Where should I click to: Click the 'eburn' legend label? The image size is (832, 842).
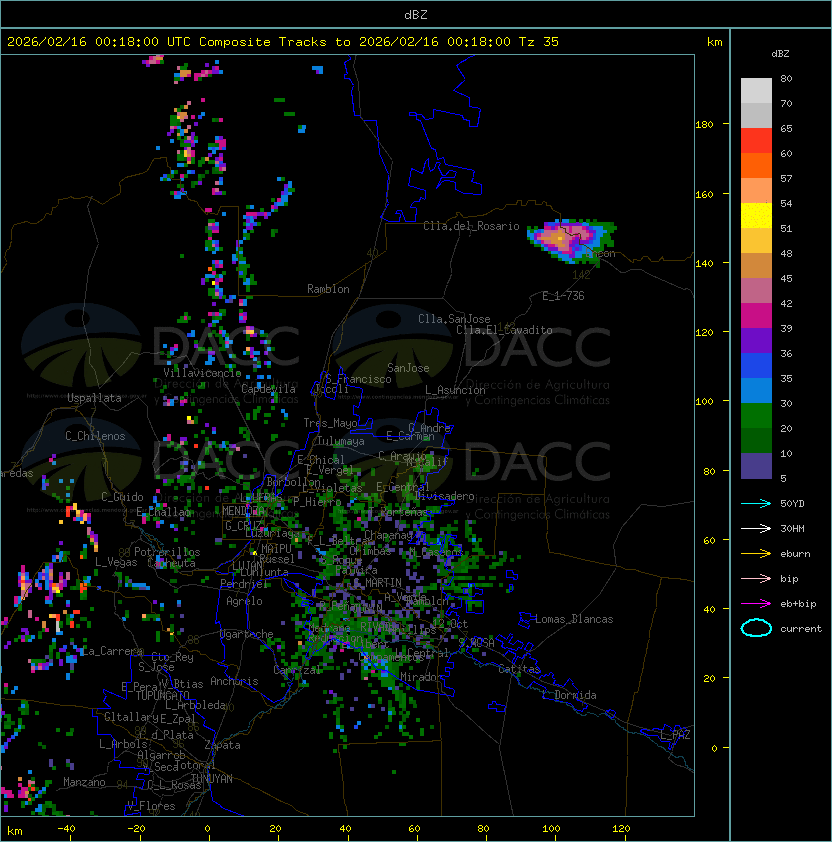click(x=795, y=554)
